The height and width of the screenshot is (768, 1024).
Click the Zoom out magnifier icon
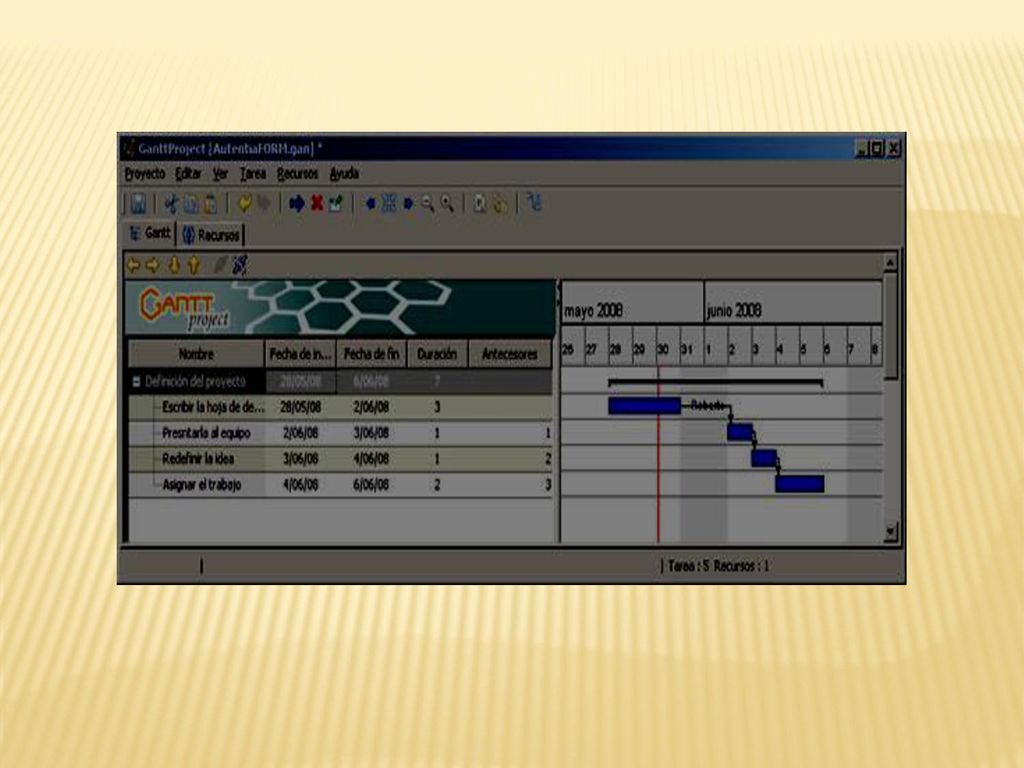point(427,204)
